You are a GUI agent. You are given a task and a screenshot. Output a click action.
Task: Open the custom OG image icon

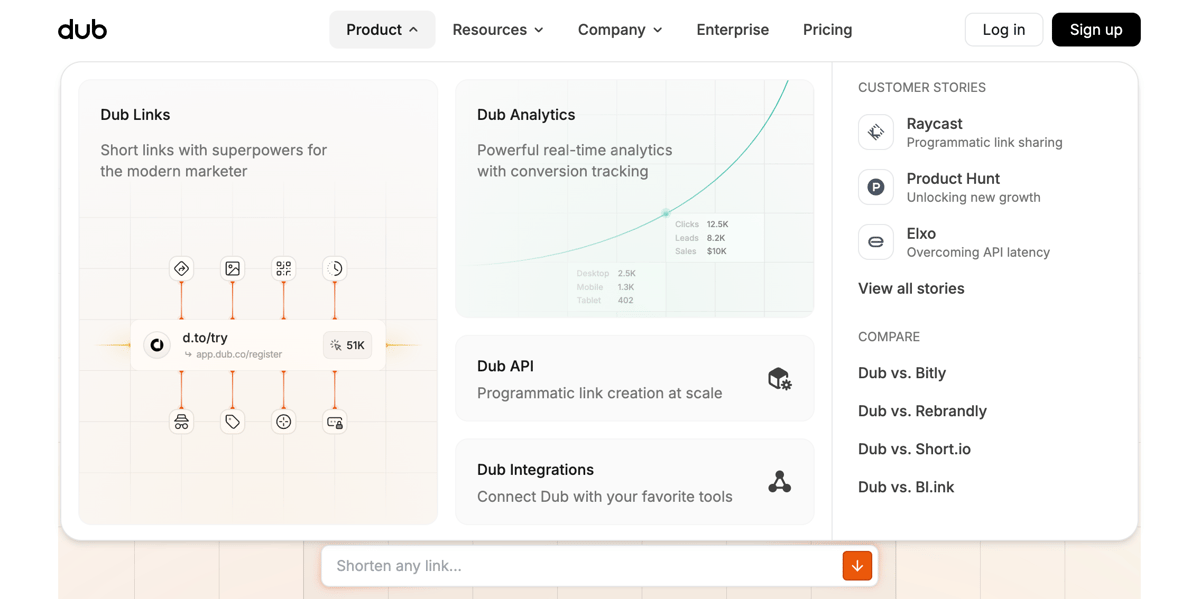tap(232, 268)
